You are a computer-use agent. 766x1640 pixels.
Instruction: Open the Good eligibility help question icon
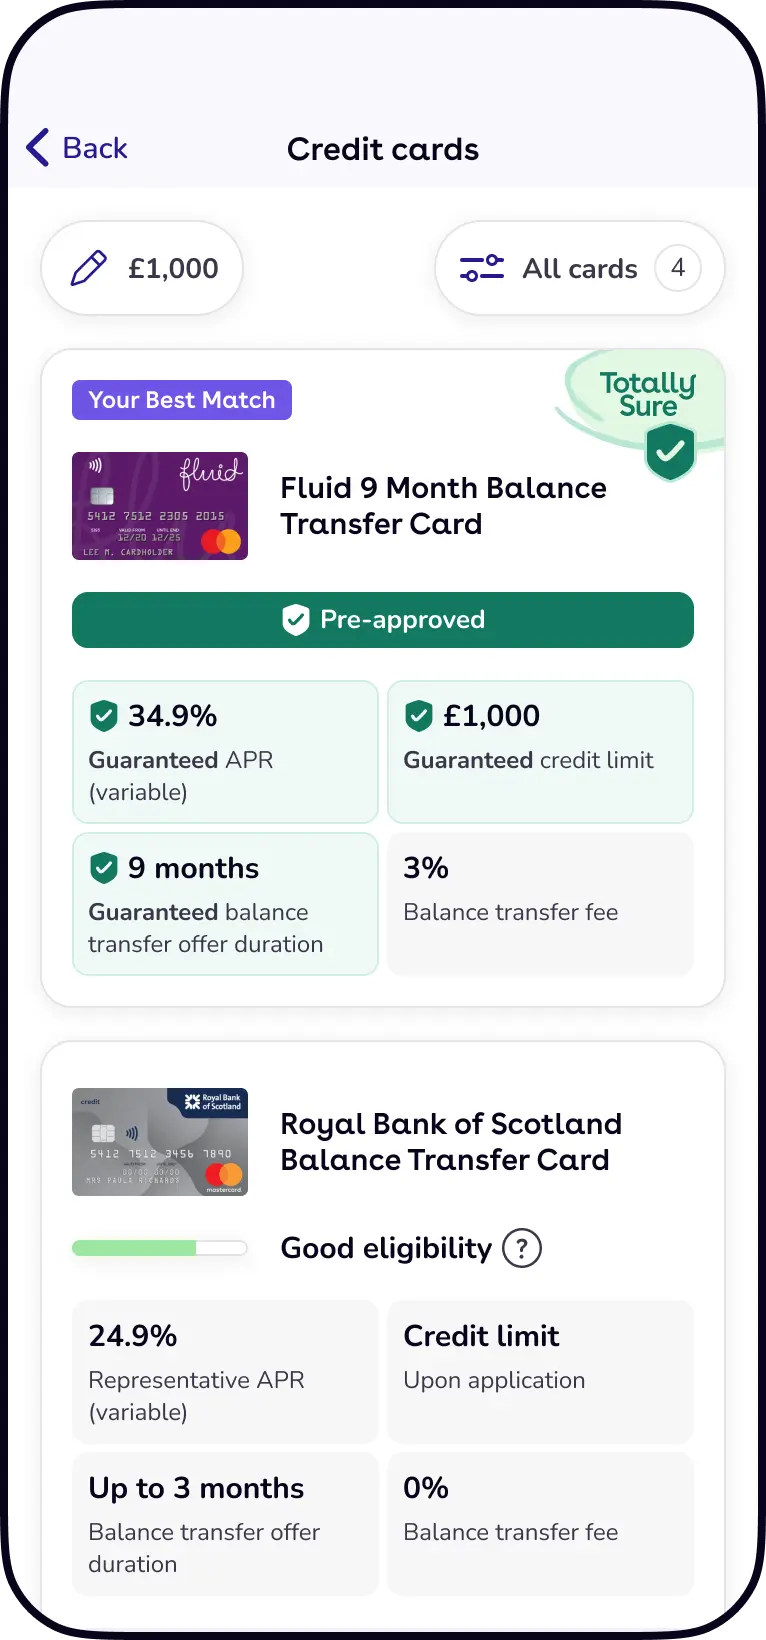coord(521,1248)
